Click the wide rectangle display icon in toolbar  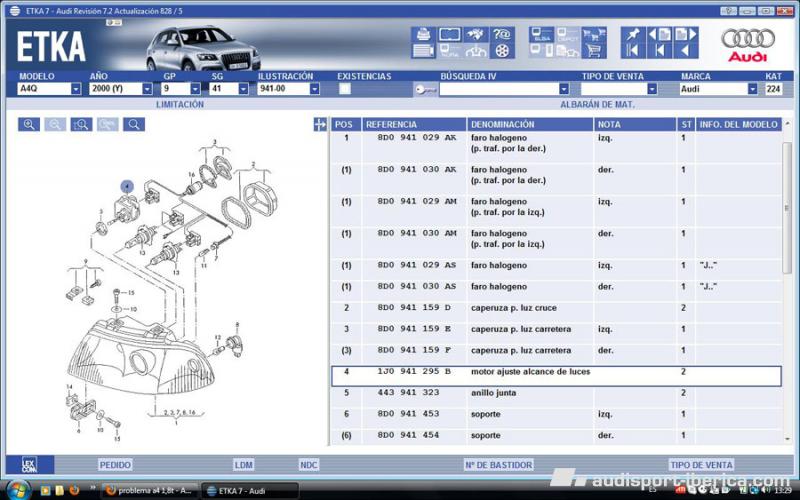(x=449, y=34)
